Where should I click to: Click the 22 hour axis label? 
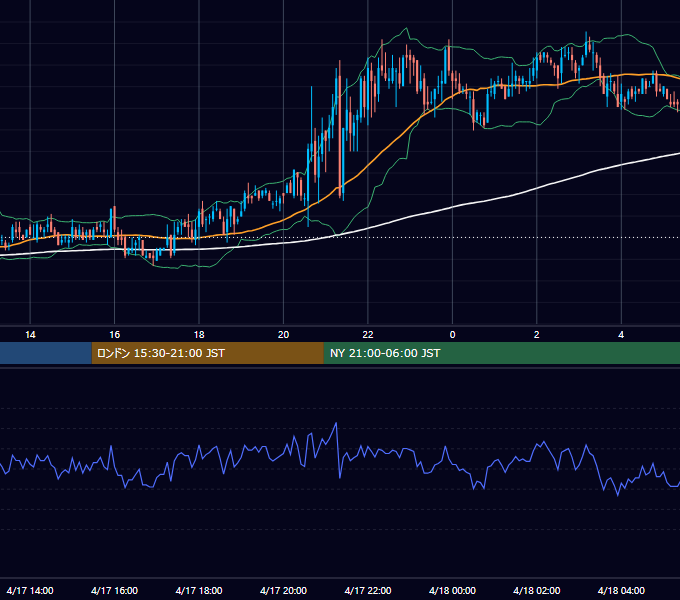point(368,335)
